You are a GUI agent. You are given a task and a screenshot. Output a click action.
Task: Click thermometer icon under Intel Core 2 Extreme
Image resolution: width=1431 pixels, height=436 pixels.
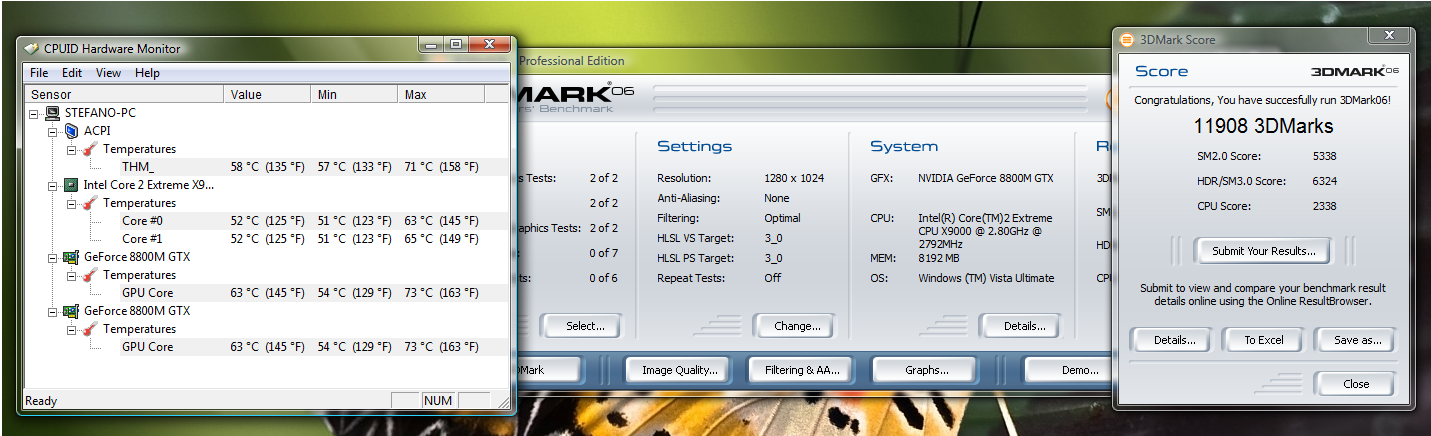pos(90,203)
